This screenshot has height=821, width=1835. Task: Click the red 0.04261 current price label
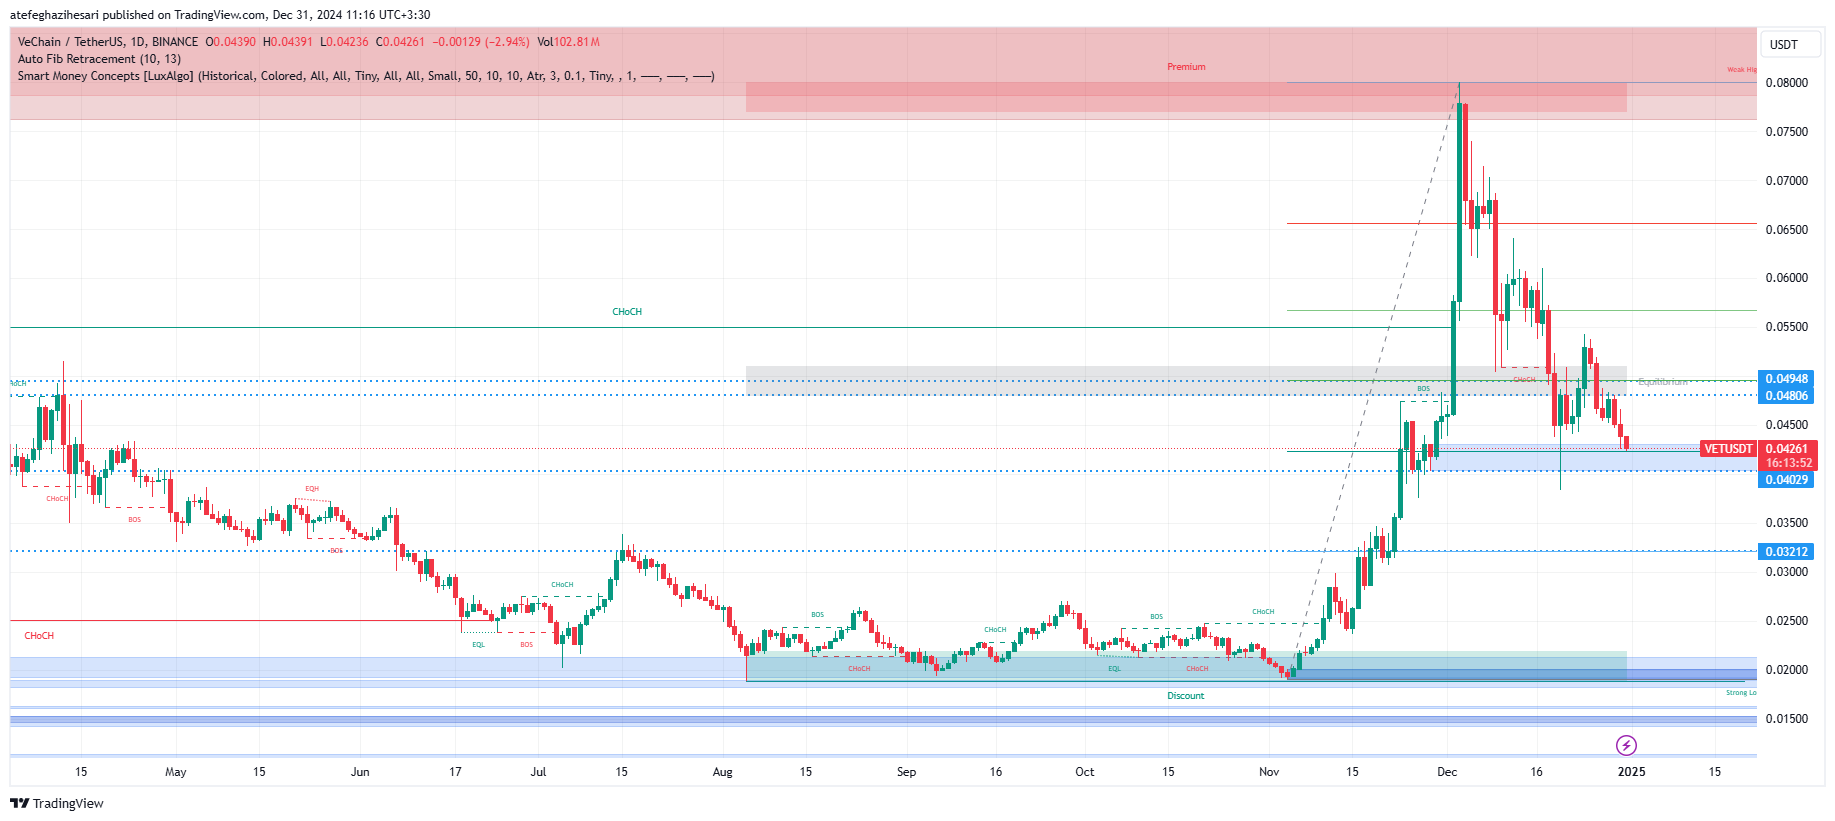(1787, 449)
